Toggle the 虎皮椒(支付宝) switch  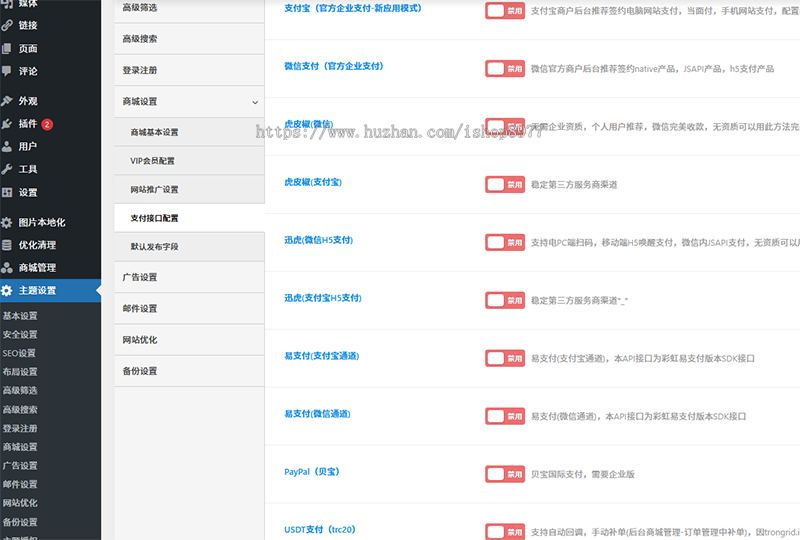[x=505, y=184]
